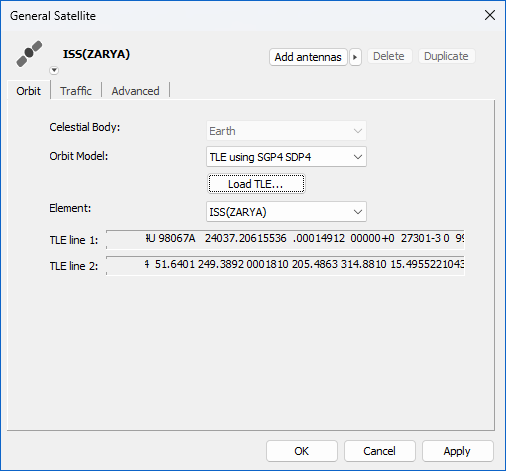Confirm with the OK button
Viewport: 506px width, 471px height.
[x=302, y=451]
